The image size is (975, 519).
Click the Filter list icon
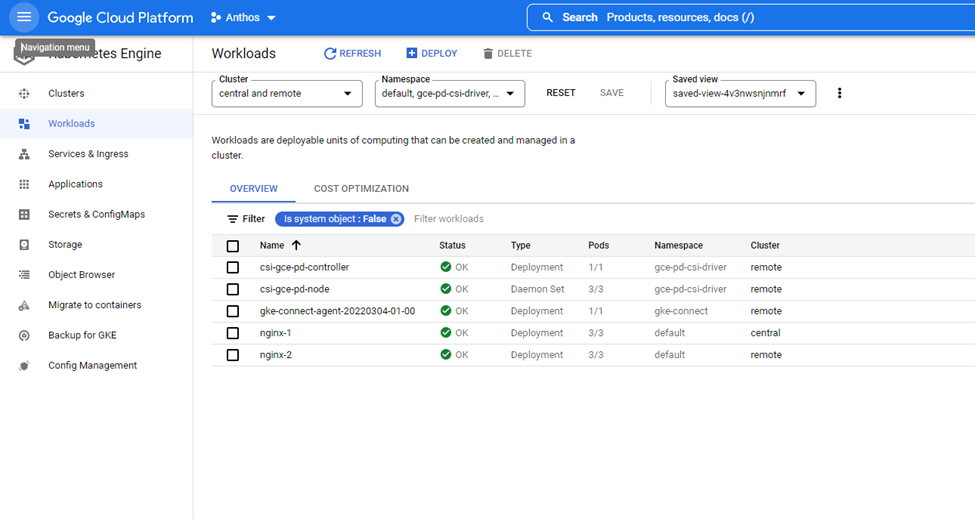(x=232, y=219)
